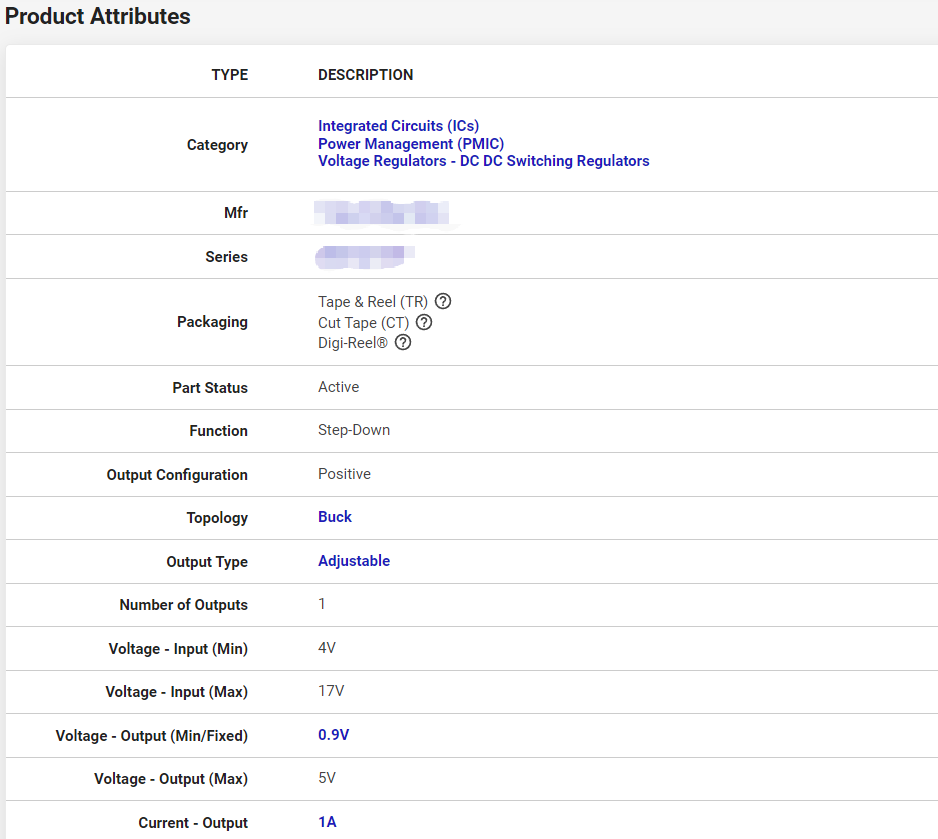Click the 17V maximum input voltage value

point(331,691)
